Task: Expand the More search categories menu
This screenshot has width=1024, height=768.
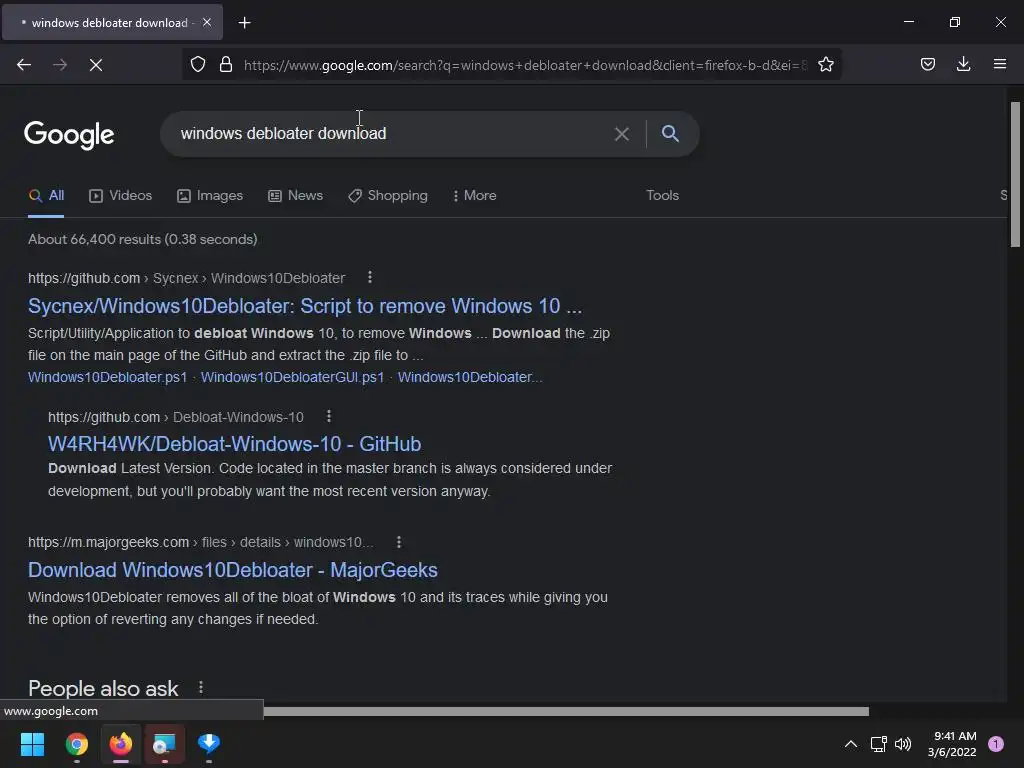Action: (475, 195)
